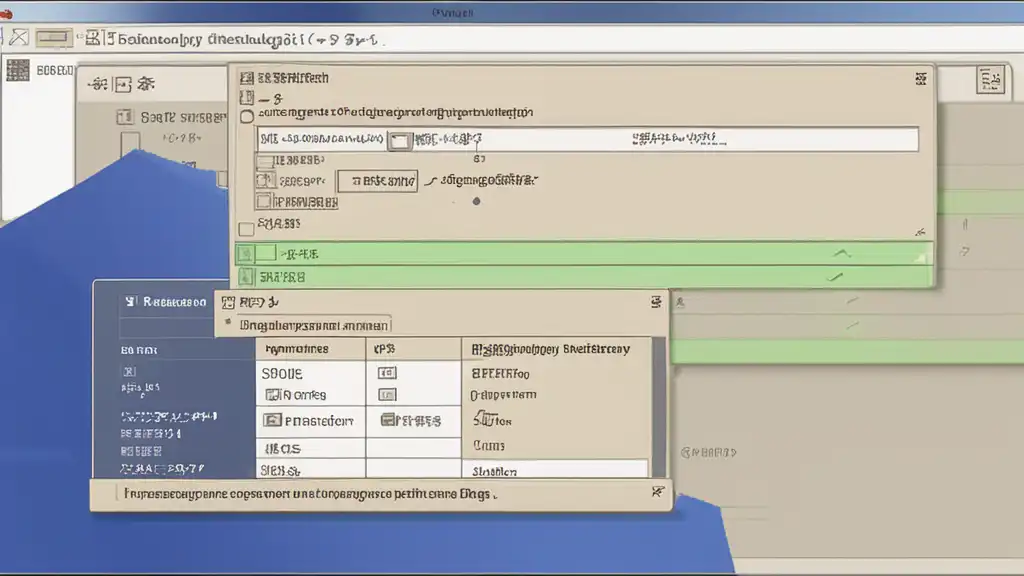Click the wide third column header in the table
The image size is (1024, 576).
(556, 349)
